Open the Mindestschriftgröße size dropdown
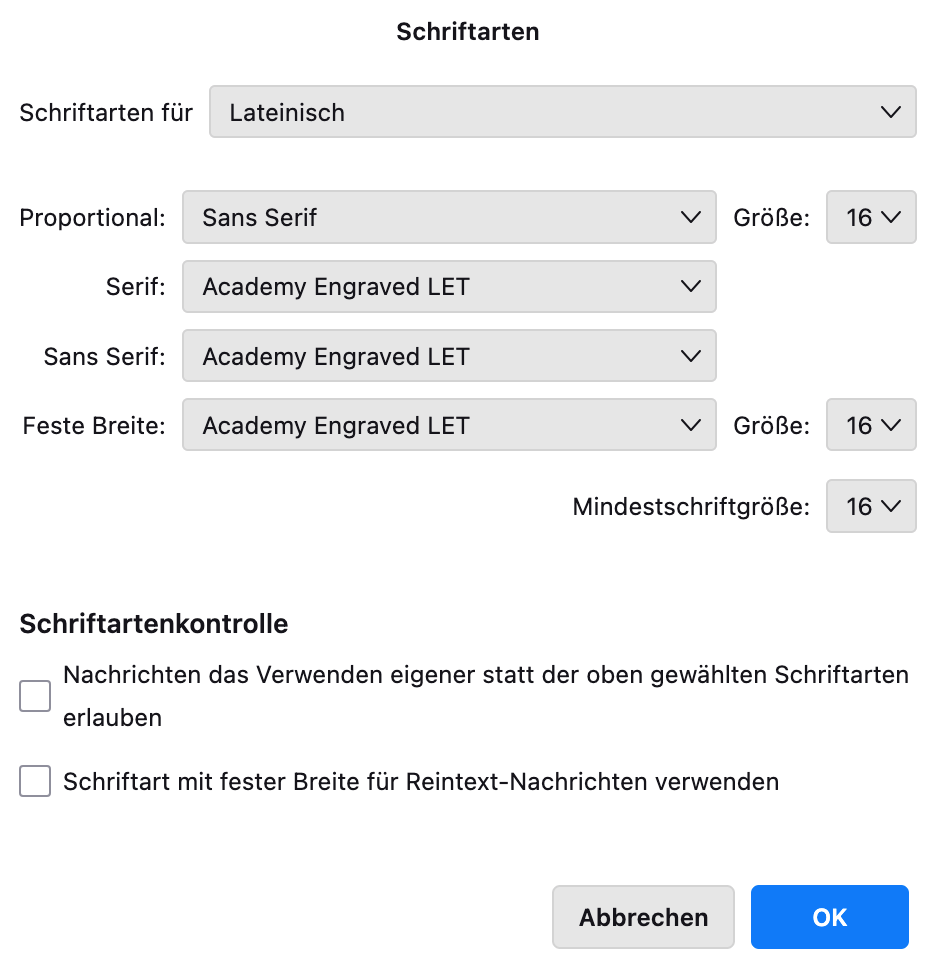This screenshot has width=938, height=978. click(871, 507)
